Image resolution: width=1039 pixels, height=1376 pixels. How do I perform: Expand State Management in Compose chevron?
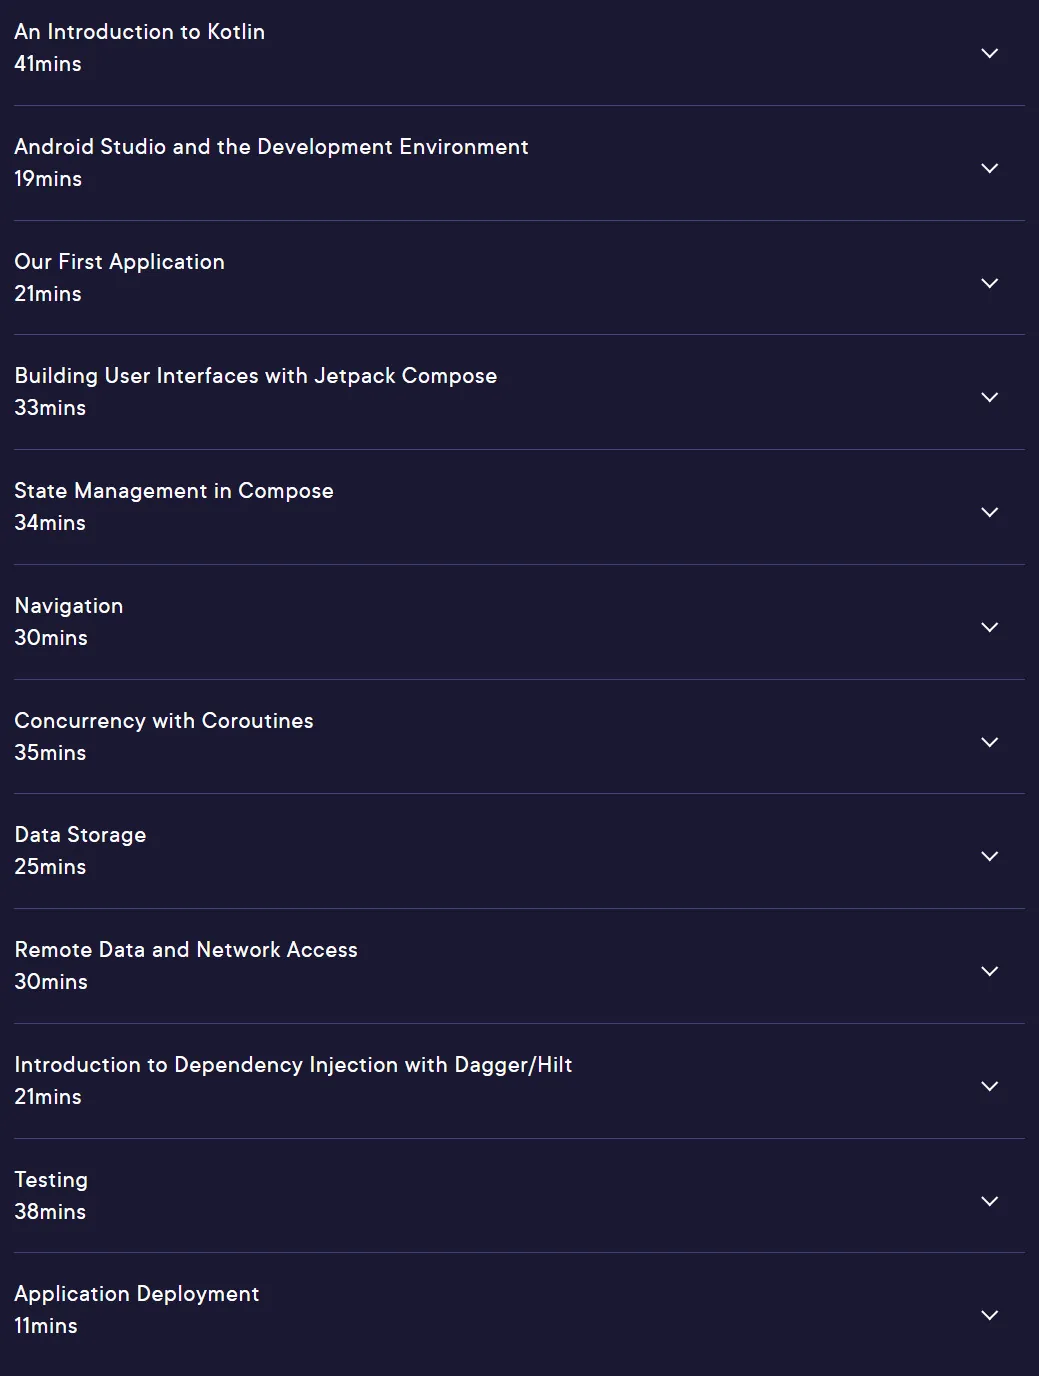click(x=989, y=512)
